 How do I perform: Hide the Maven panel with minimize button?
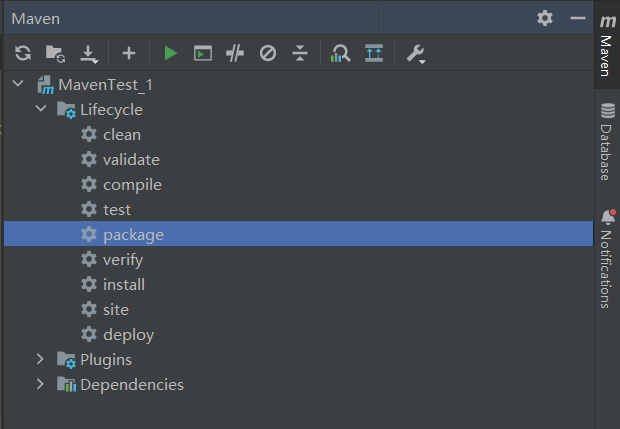(x=577, y=18)
